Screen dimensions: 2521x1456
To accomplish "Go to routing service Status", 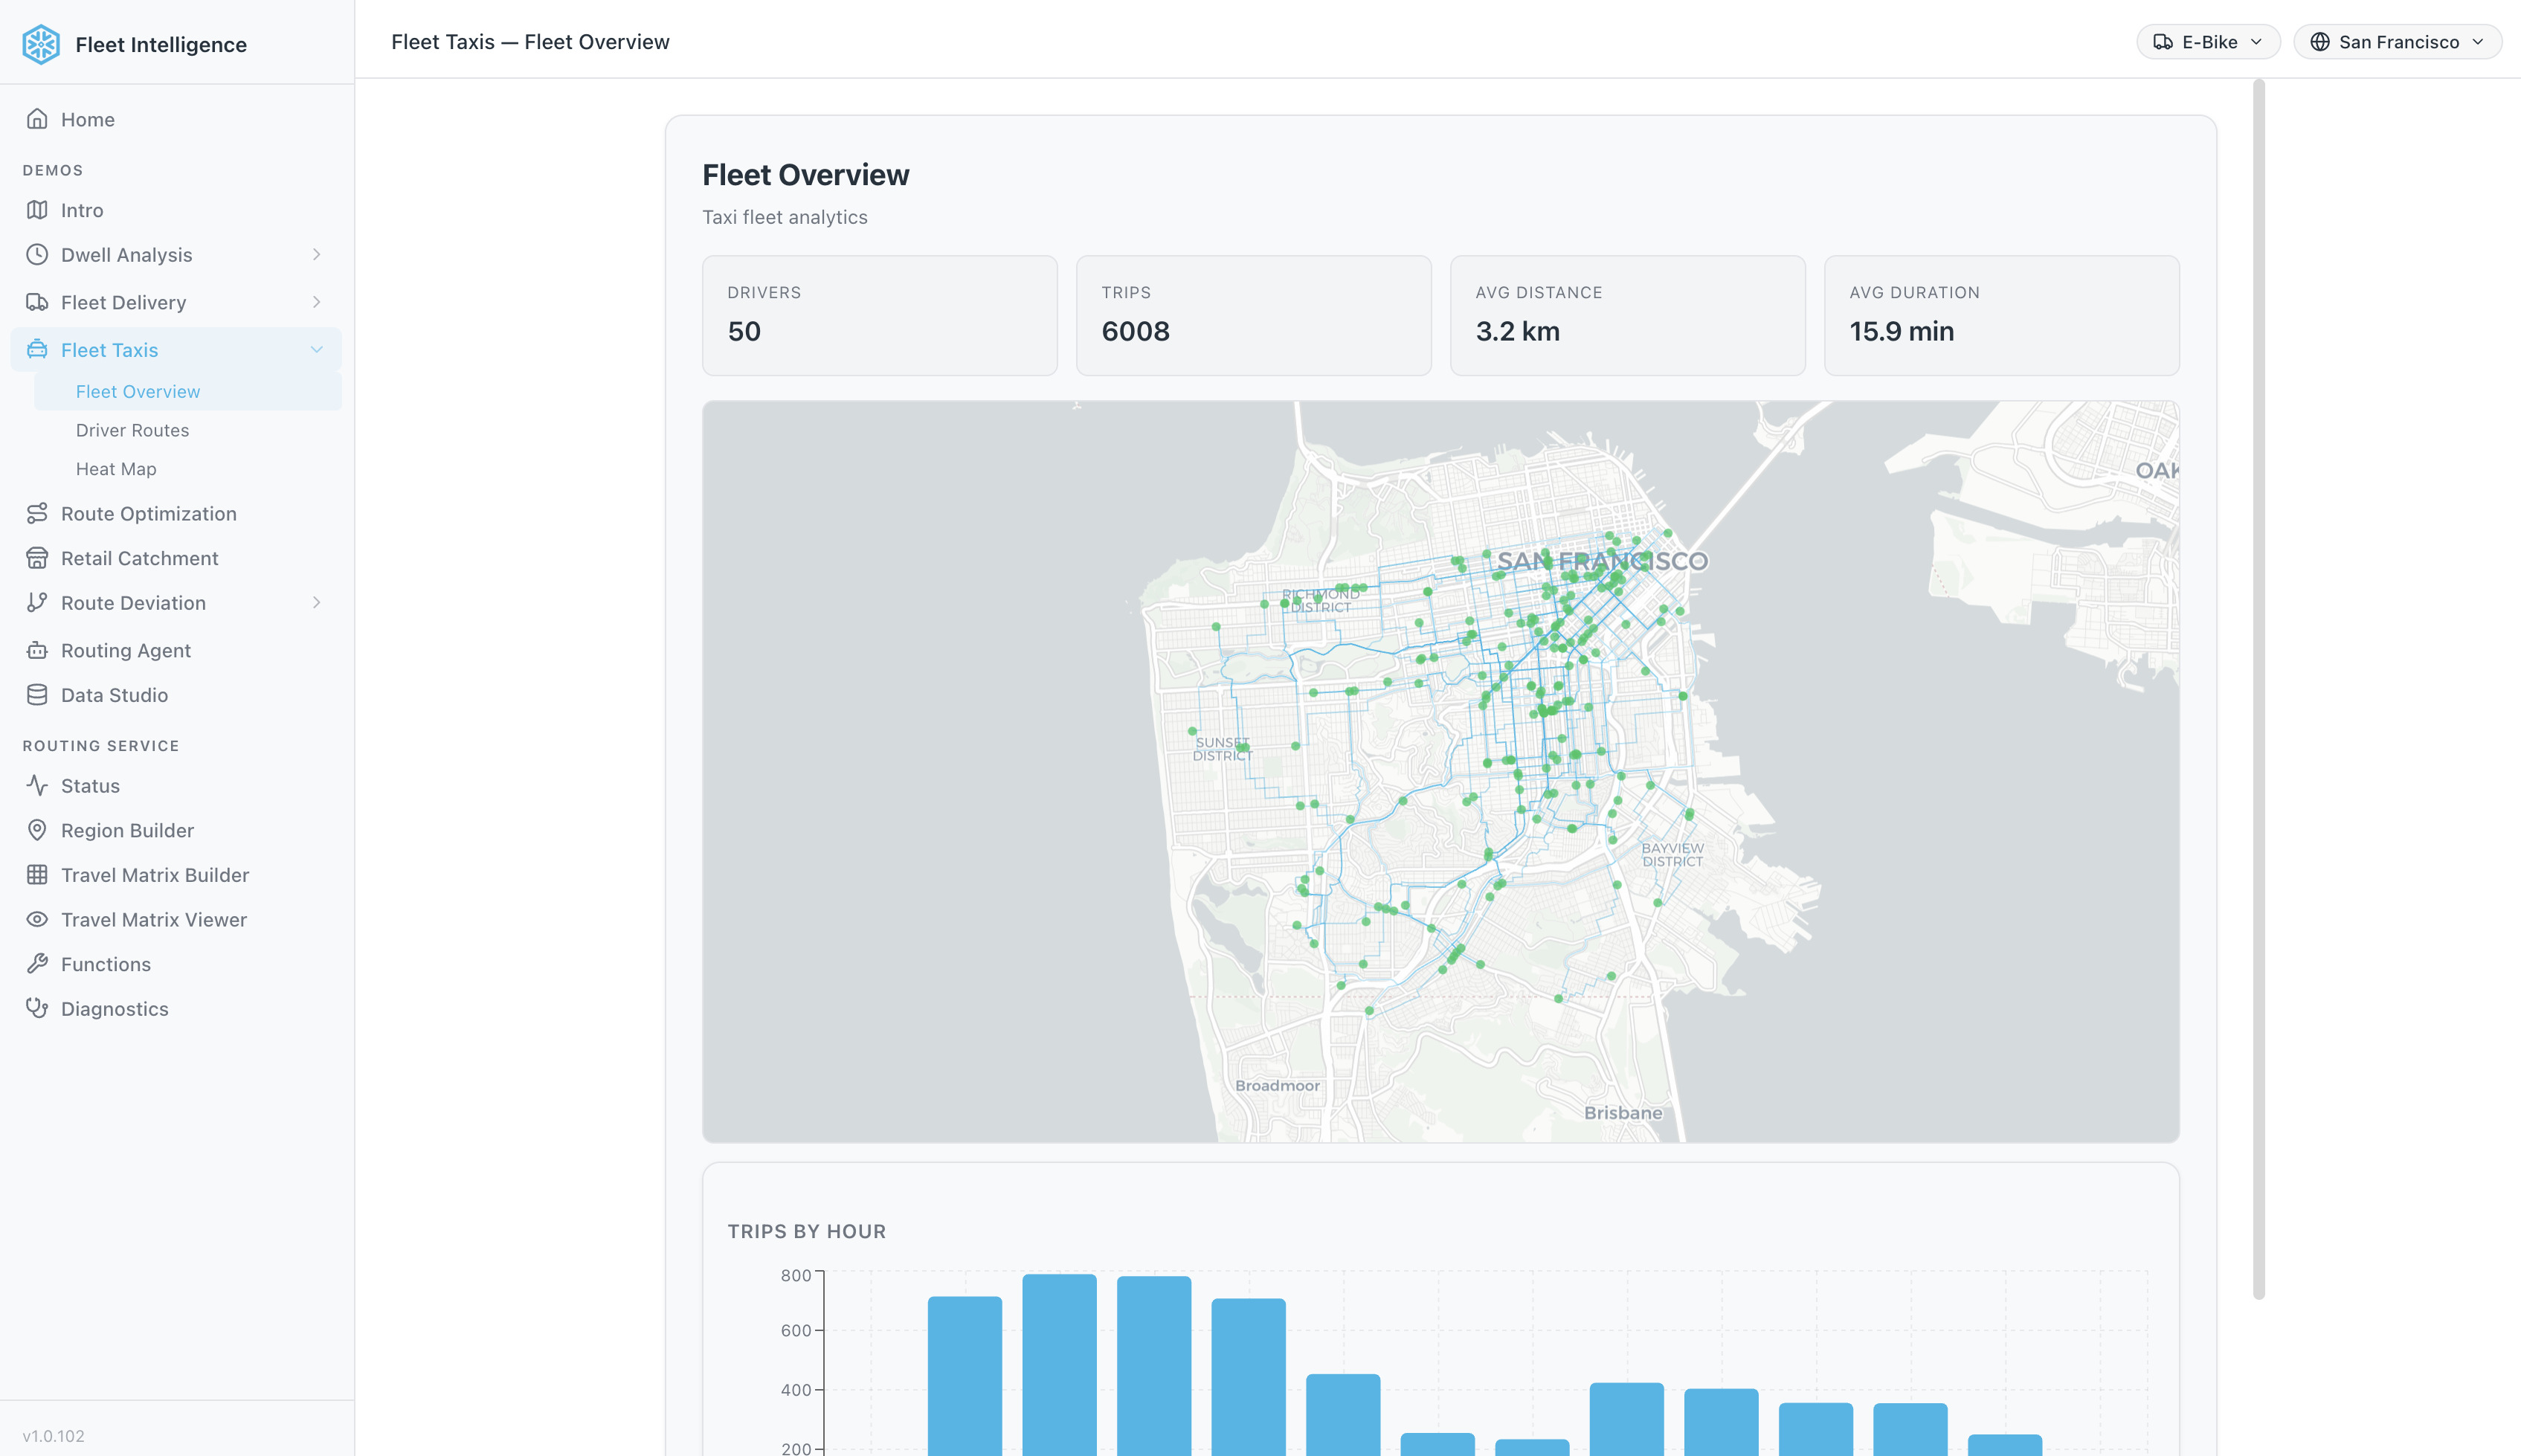I will 90,786.
